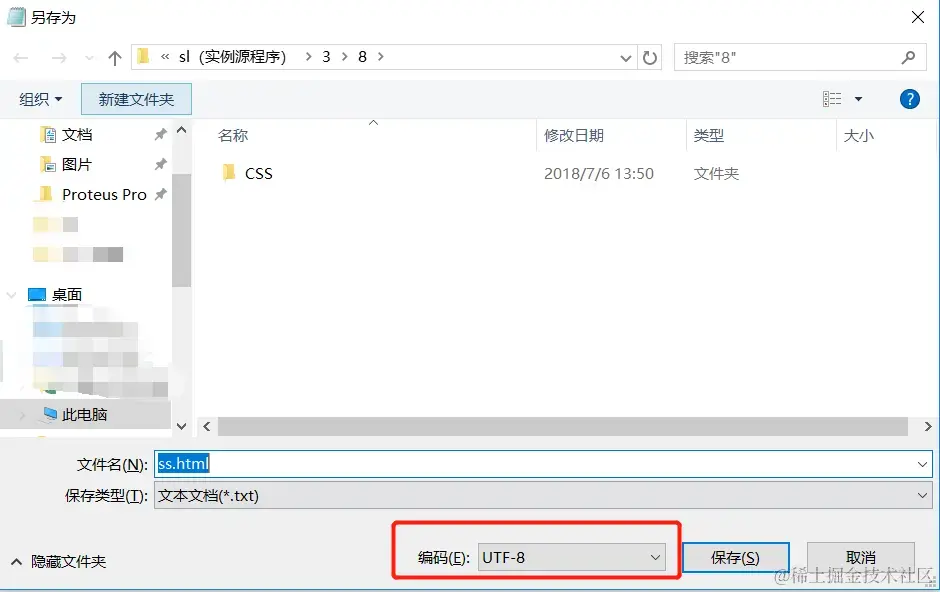
Task: Click the 3 breadcrumb segment
Action: [326, 57]
